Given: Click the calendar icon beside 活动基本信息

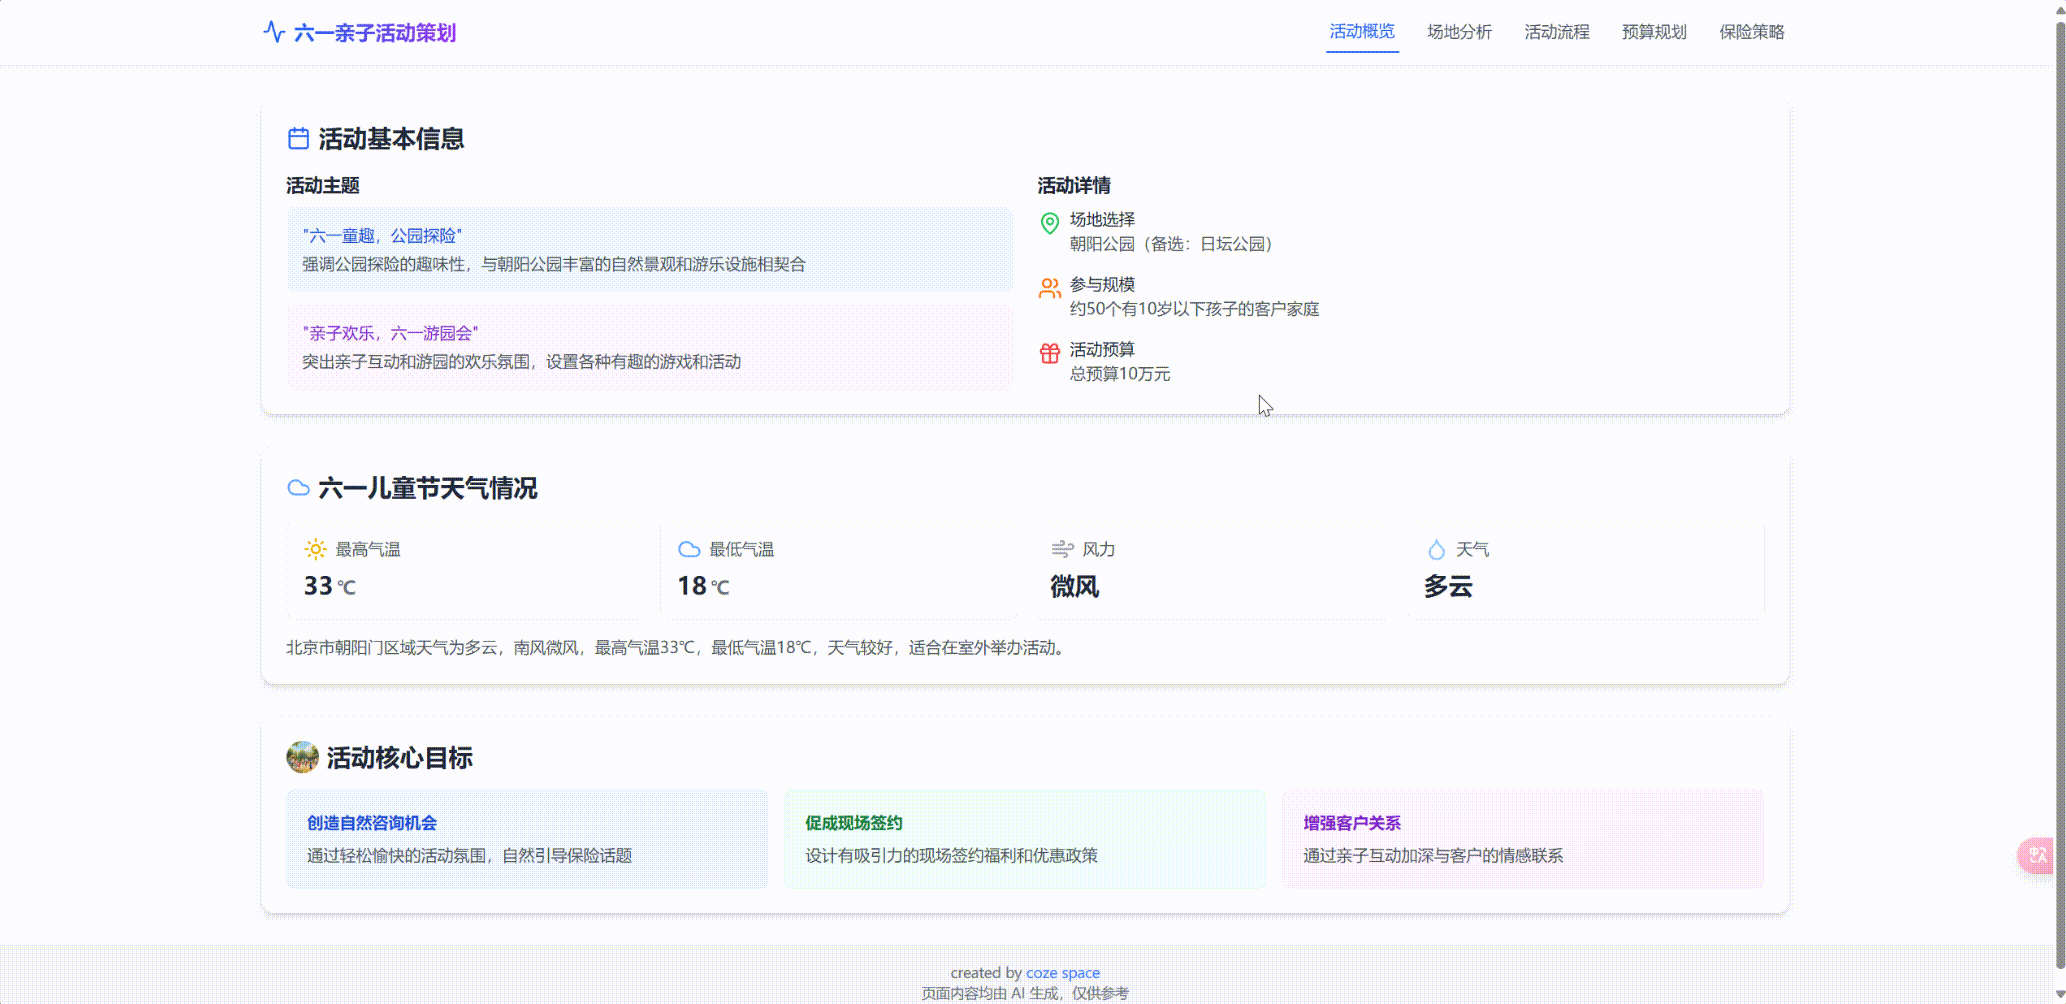Looking at the screenshot, I should (299, 139).
